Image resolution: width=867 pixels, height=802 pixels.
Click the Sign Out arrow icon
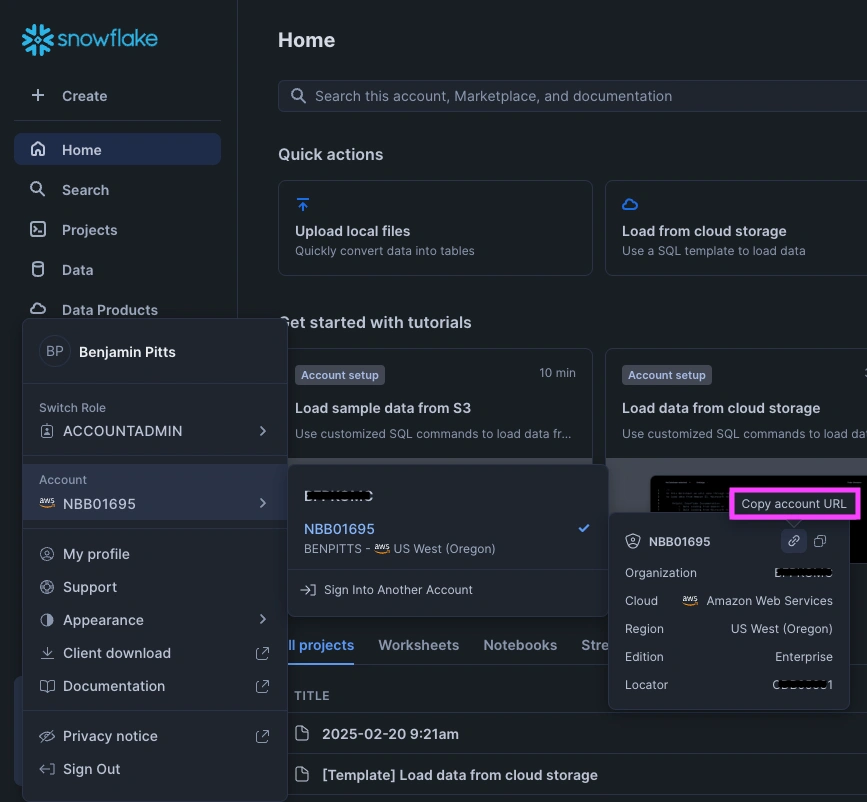pos(47,769)
